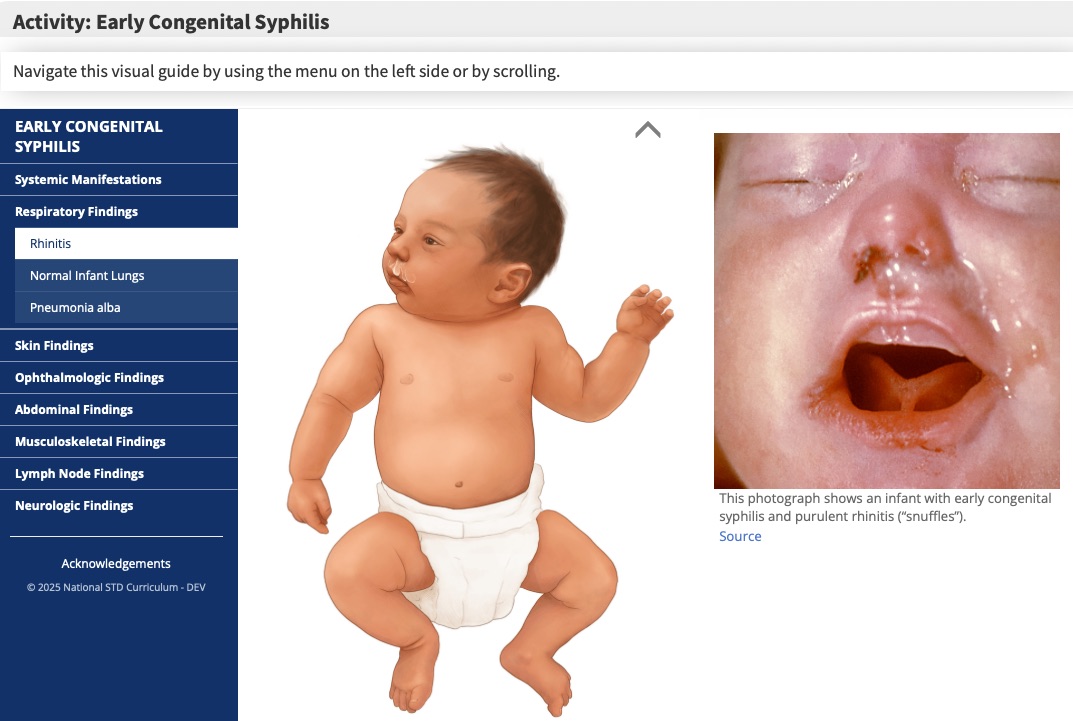Select Lymph Node Findings
This screenshot has width=1073, height=721.
click(x=119, y=474)
